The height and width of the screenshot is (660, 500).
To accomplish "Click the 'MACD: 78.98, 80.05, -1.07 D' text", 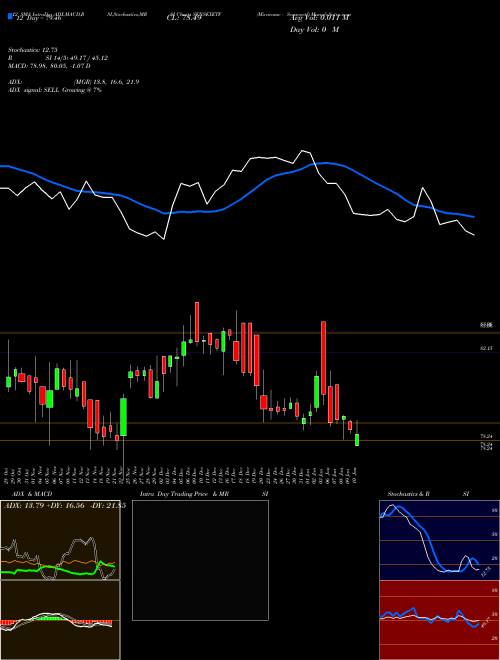I will 49,66.
